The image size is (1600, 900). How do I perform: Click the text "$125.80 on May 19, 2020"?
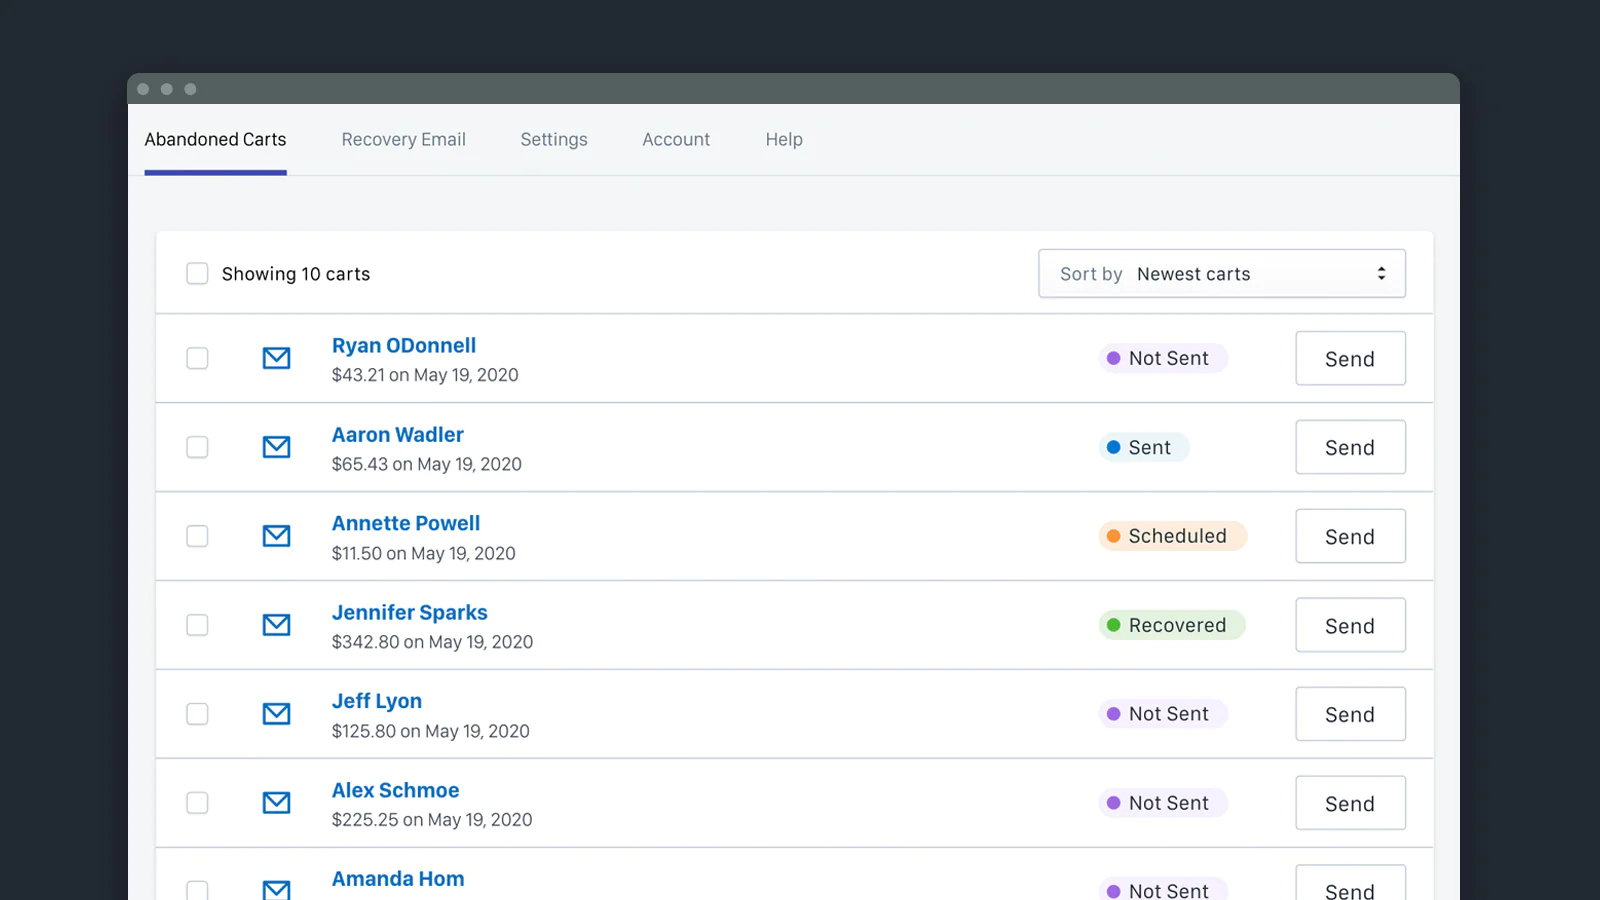(431, 731)
